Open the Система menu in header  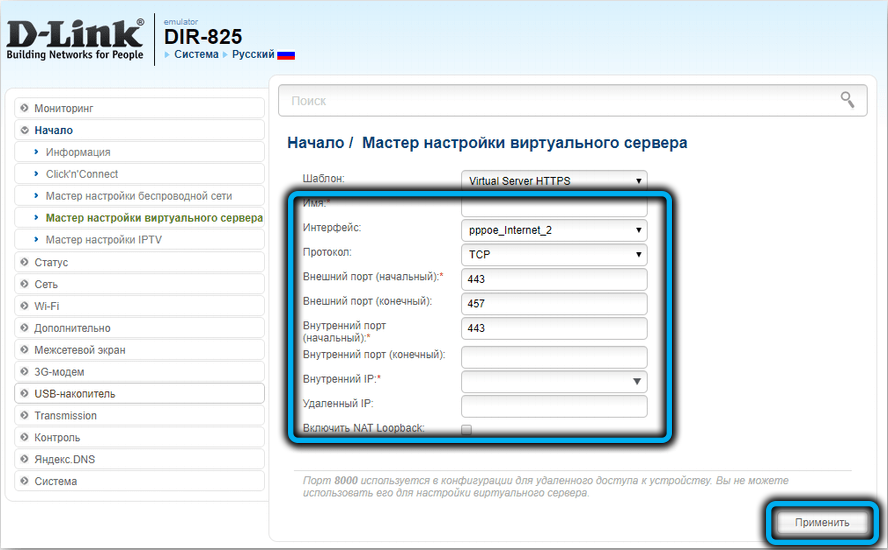click(195, 54)
